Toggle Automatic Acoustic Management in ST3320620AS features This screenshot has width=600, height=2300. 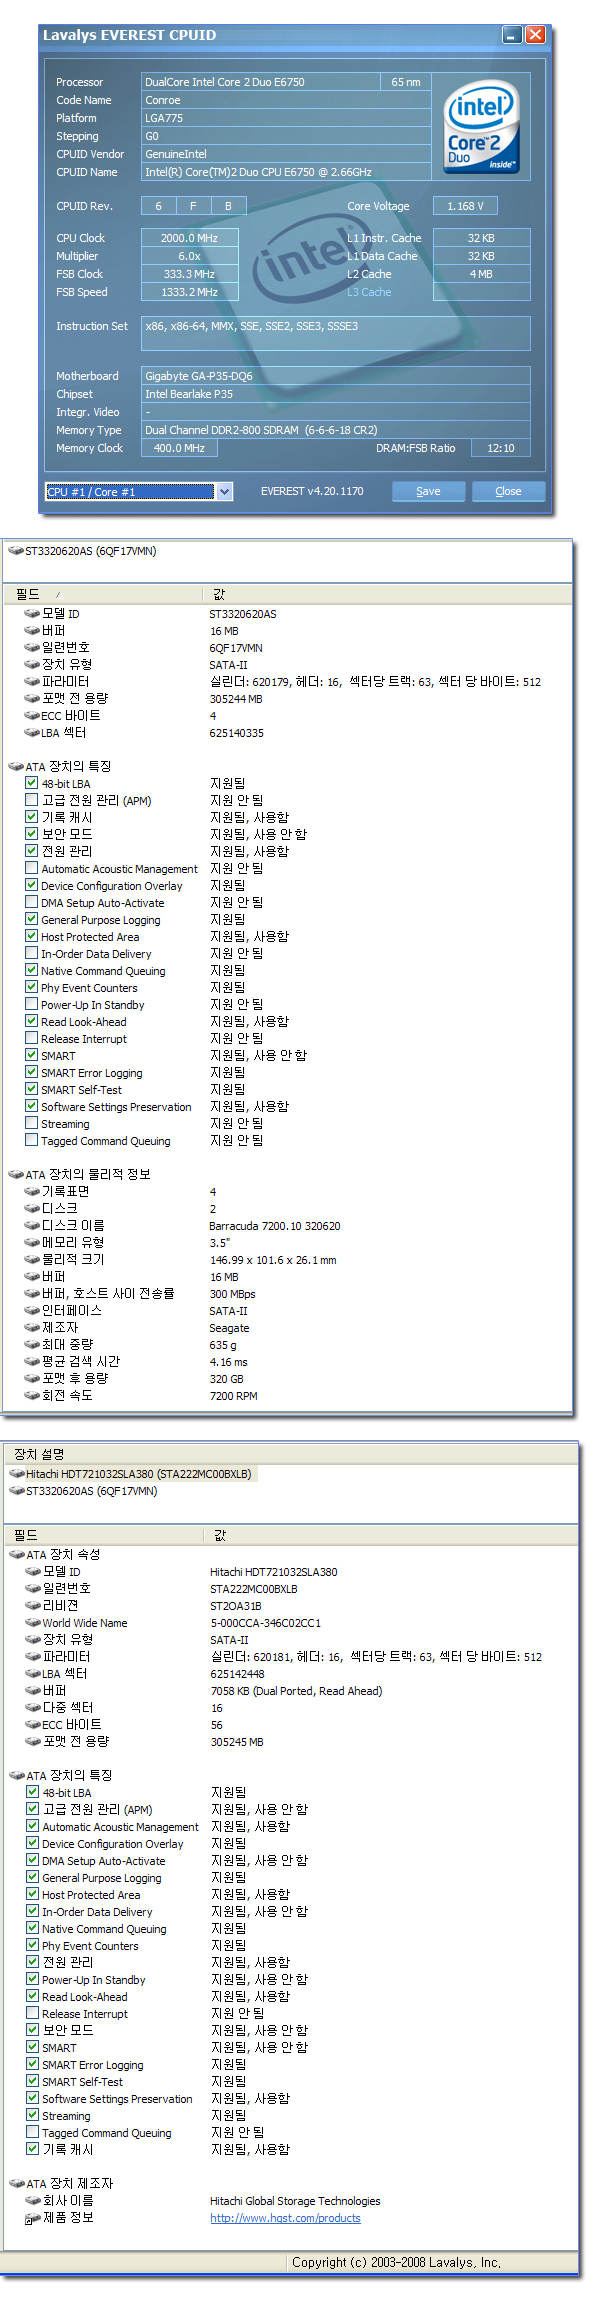coord(32,868)
